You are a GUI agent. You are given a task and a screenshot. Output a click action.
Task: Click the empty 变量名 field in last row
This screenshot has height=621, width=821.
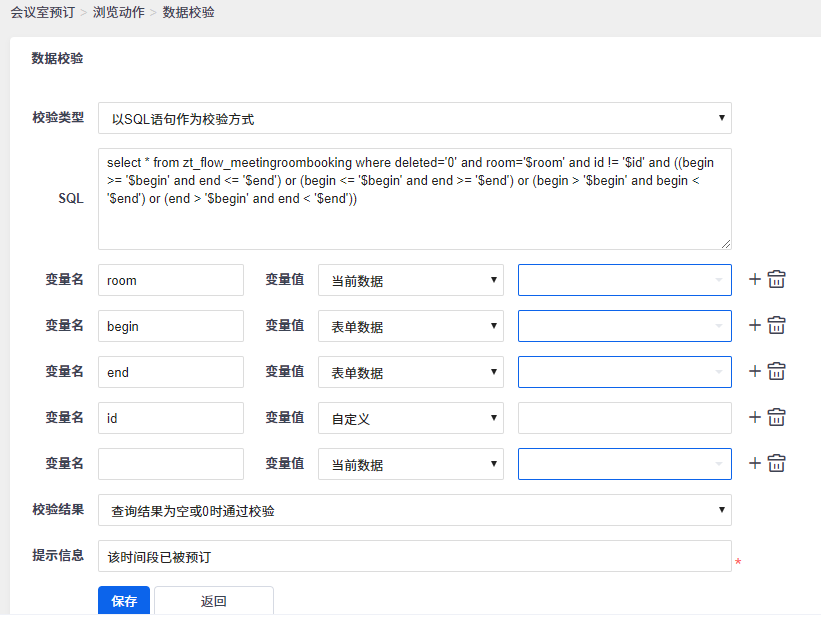coord(171,464)
